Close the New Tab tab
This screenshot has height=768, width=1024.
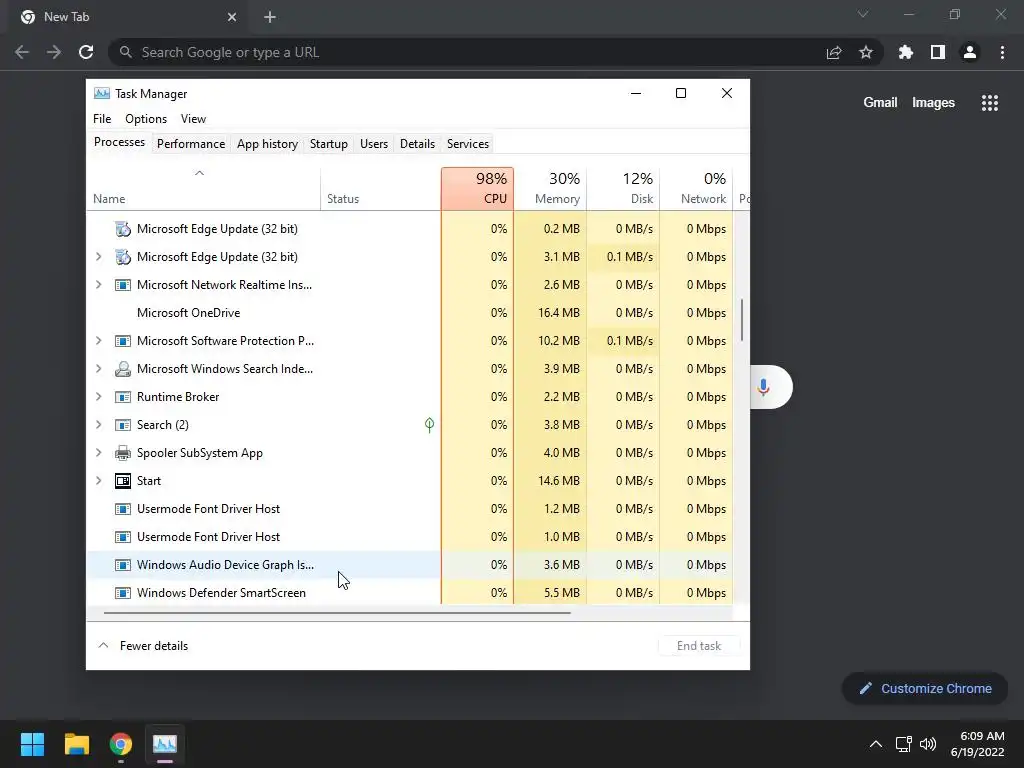tap(232, 17)
